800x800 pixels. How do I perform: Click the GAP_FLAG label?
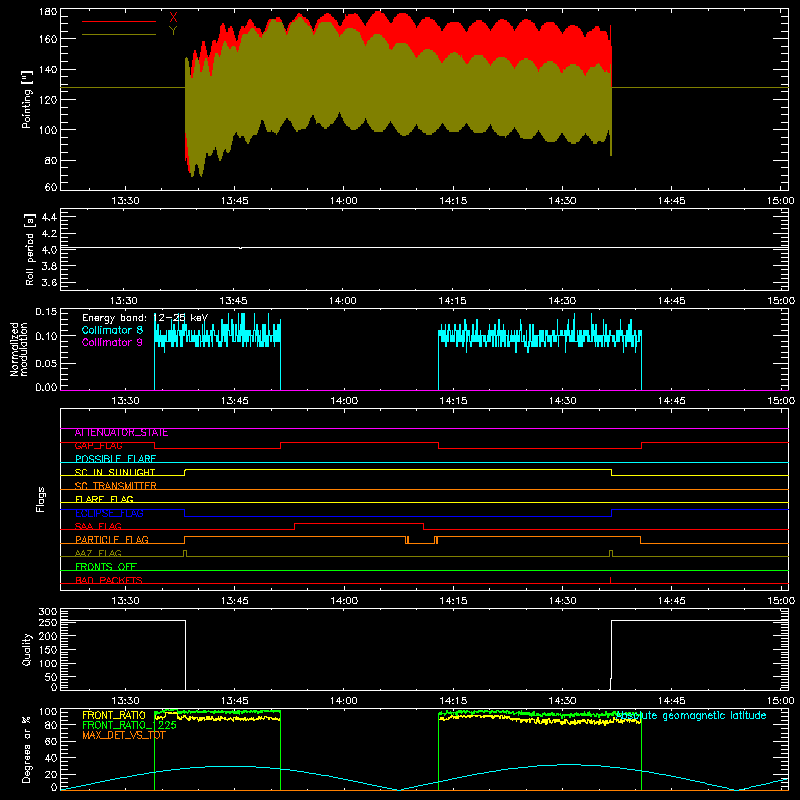(x=99, y=446)
